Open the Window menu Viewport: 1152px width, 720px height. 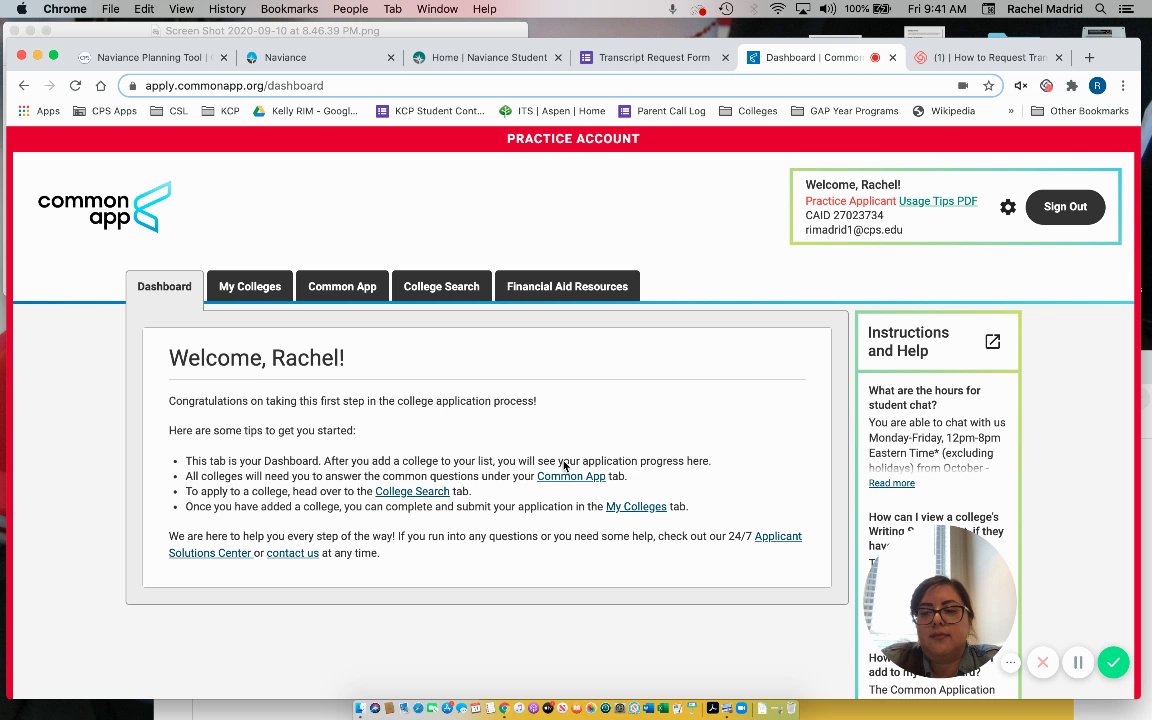pos(437,9)
